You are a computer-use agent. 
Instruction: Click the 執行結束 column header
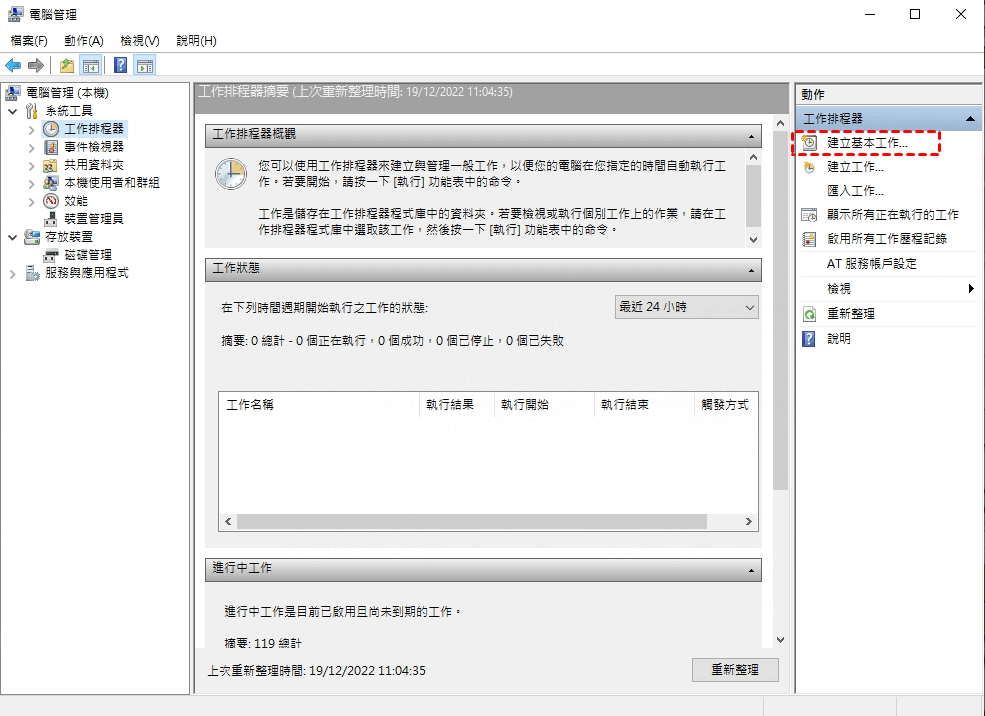(644, 405)
